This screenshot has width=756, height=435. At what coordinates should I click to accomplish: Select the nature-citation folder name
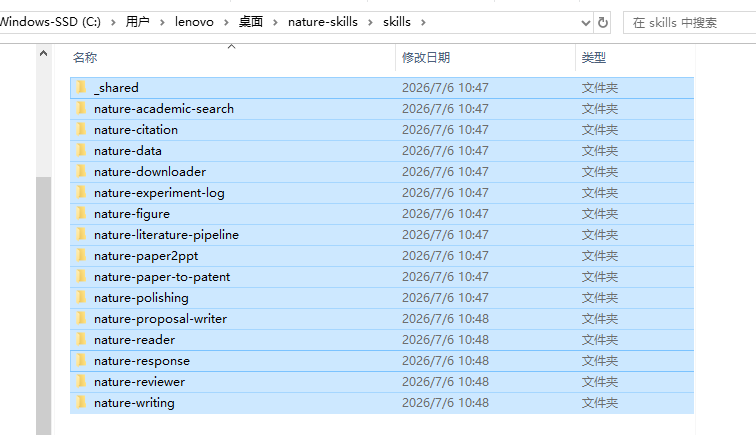pyautogui.click(x=136, y=130)
